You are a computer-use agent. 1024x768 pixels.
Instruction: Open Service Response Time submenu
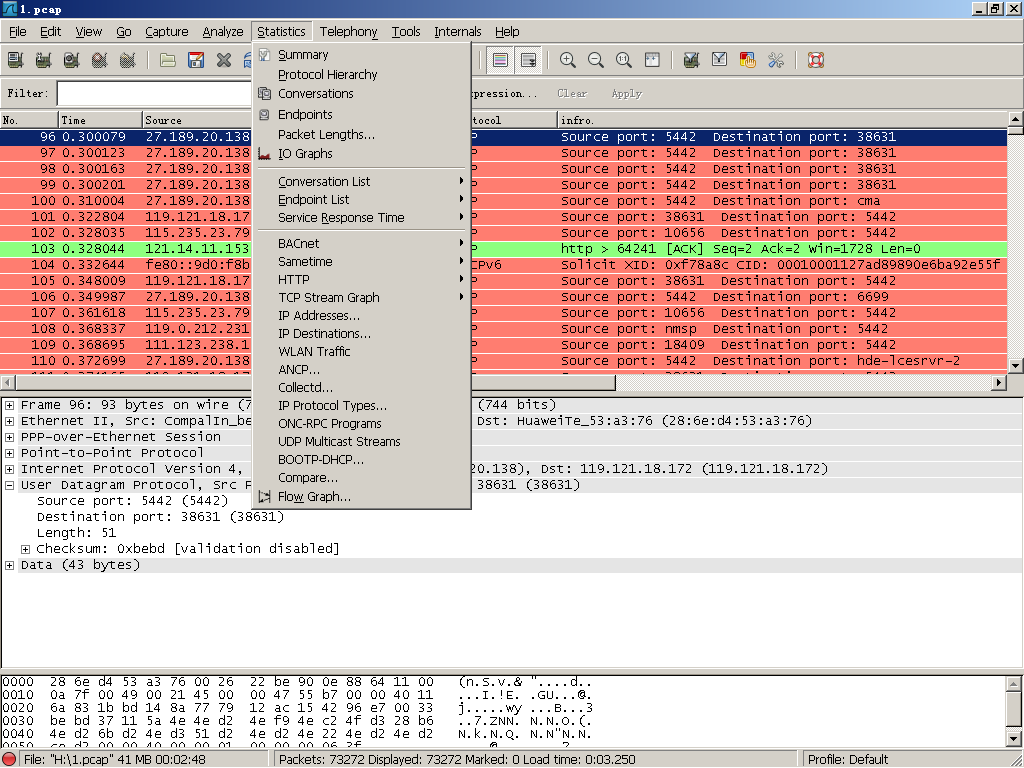361,217
